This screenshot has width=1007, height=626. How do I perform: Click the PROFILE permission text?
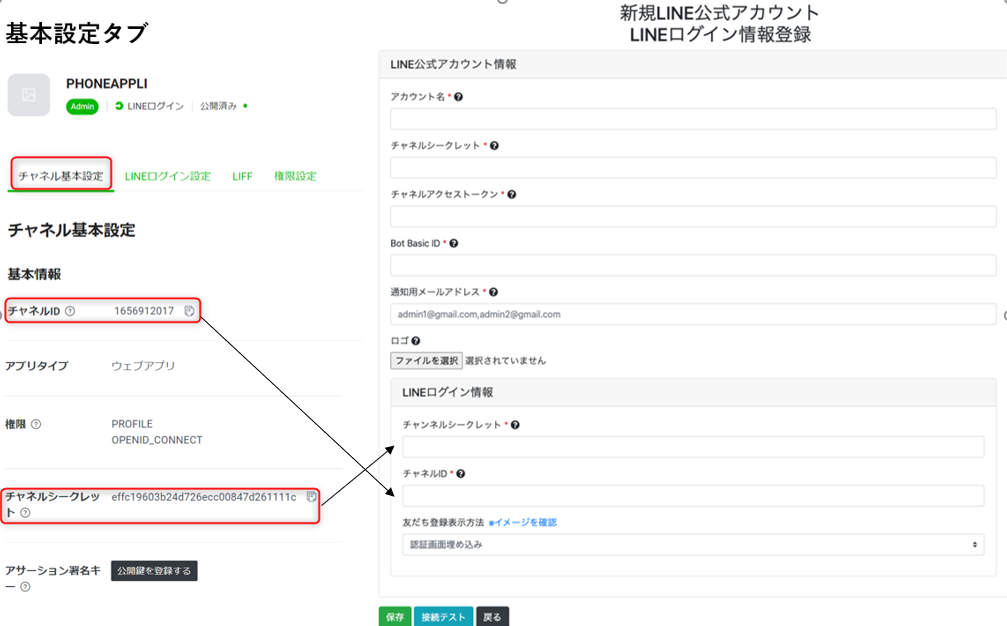coord(132,424)
